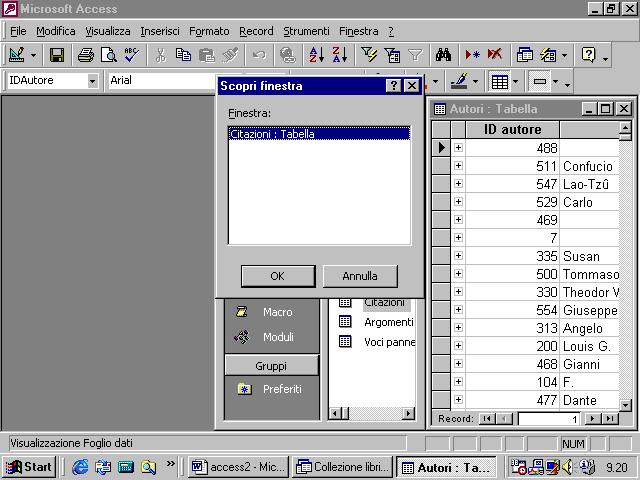Click the View design icon
The height and width of the screenshot is (480, 640).
[x=17, y=55]
